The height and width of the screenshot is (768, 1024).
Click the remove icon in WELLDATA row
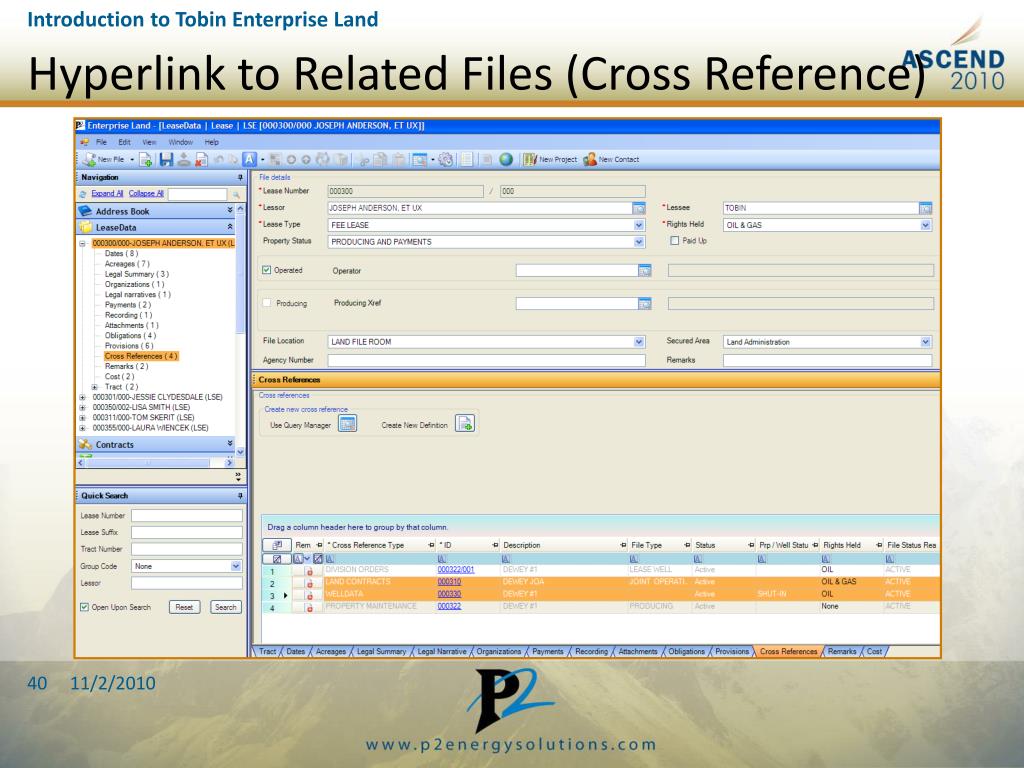point(310,595)
